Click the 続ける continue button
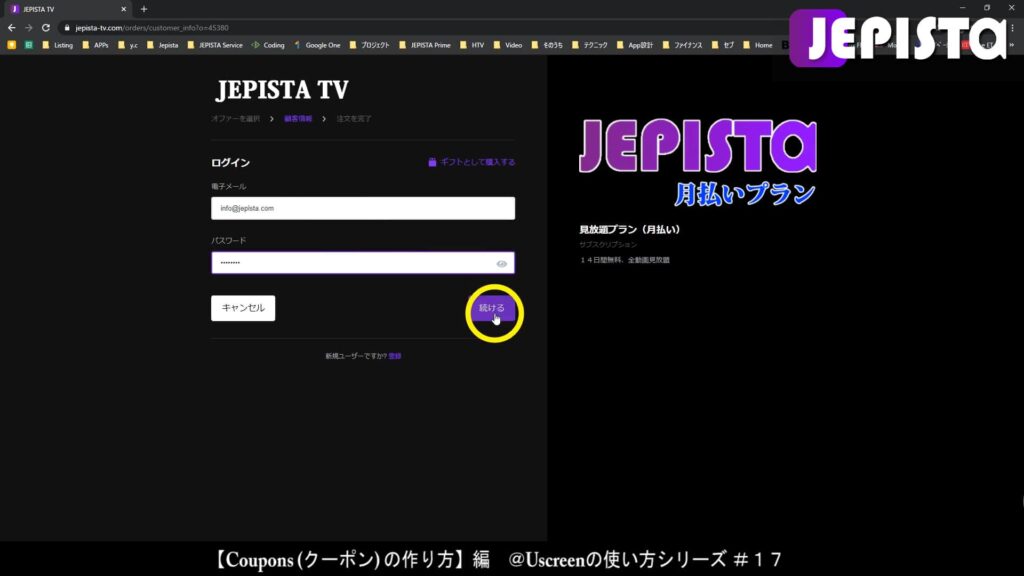The width and height of the screenshot is (1024, 576). [492, 308]
